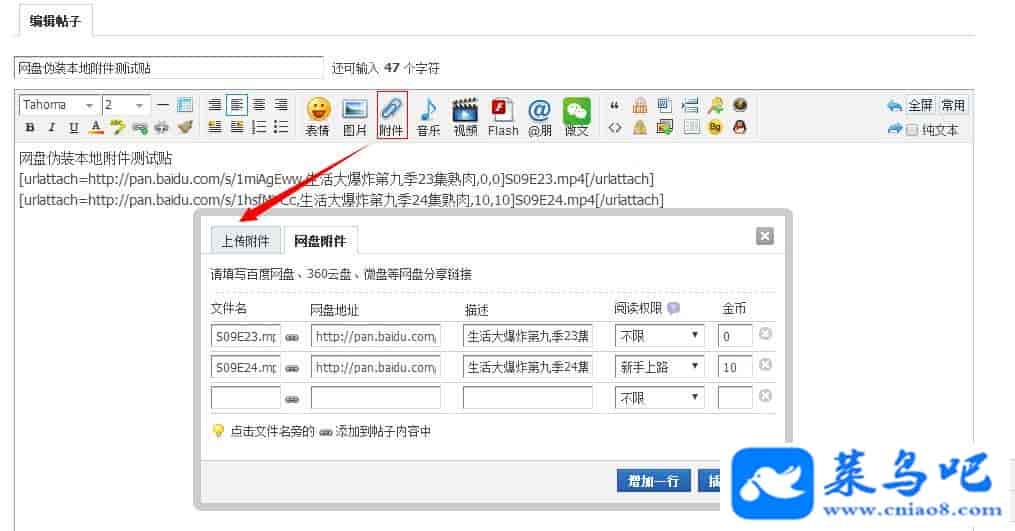Toggle bold formatting in the editor toolbar
1015x531 pixels.
pos(30,128)
